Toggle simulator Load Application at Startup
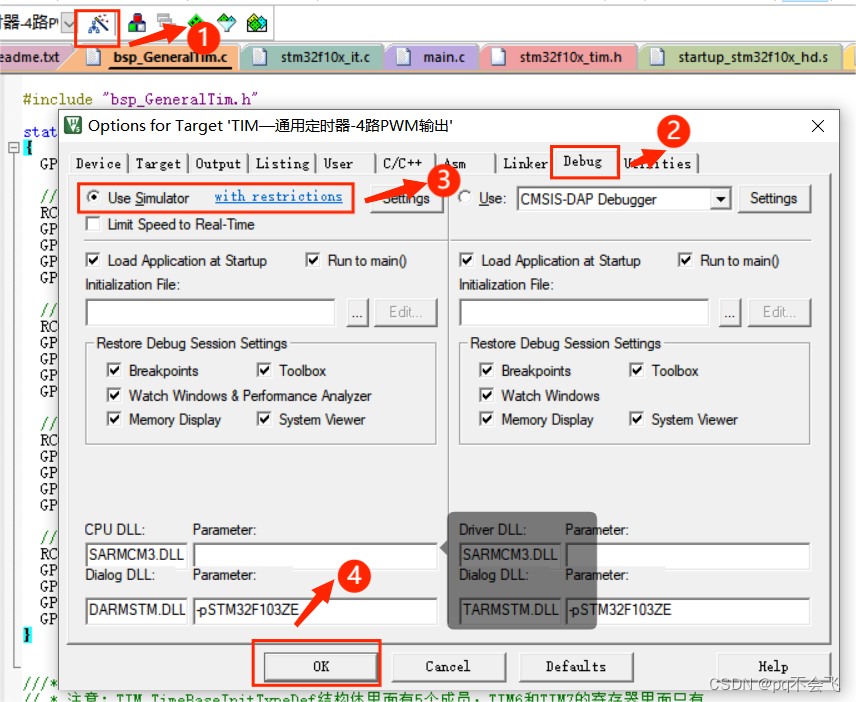This screenshot has height=702, width=856. 93,260
